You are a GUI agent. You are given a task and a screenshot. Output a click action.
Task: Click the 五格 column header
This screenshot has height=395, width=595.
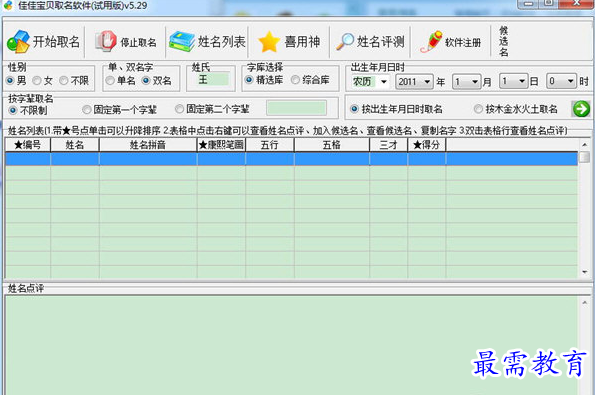pos(332,145)
